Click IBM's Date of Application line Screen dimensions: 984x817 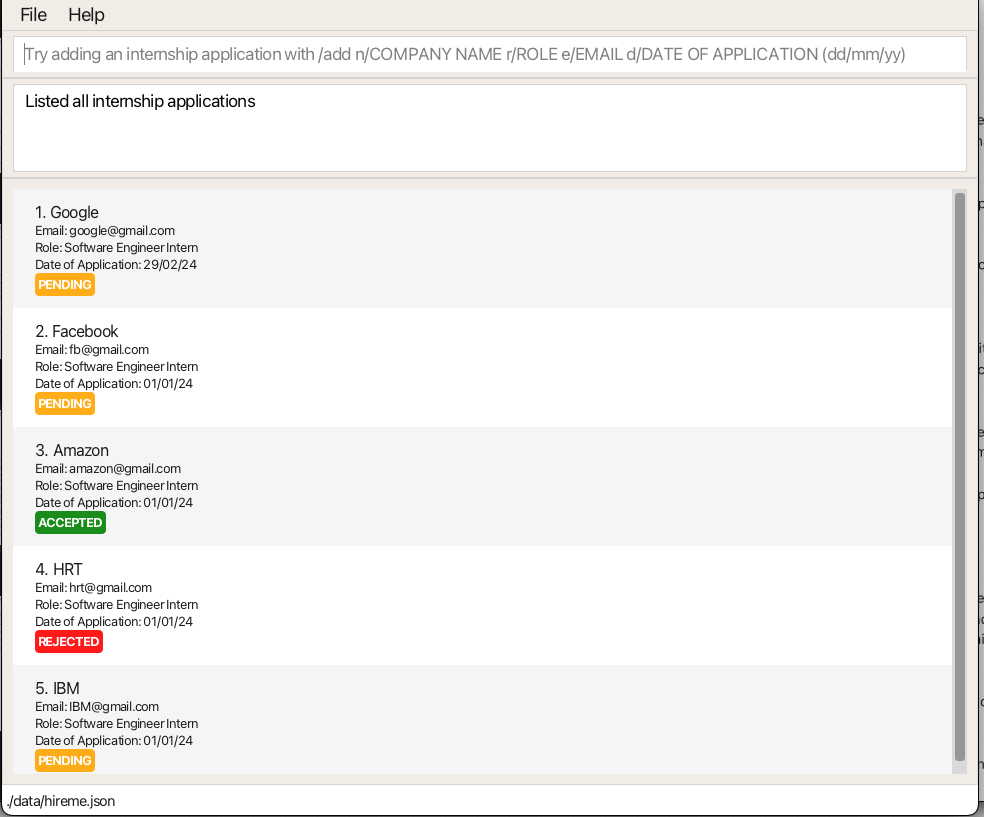(114, 740)
